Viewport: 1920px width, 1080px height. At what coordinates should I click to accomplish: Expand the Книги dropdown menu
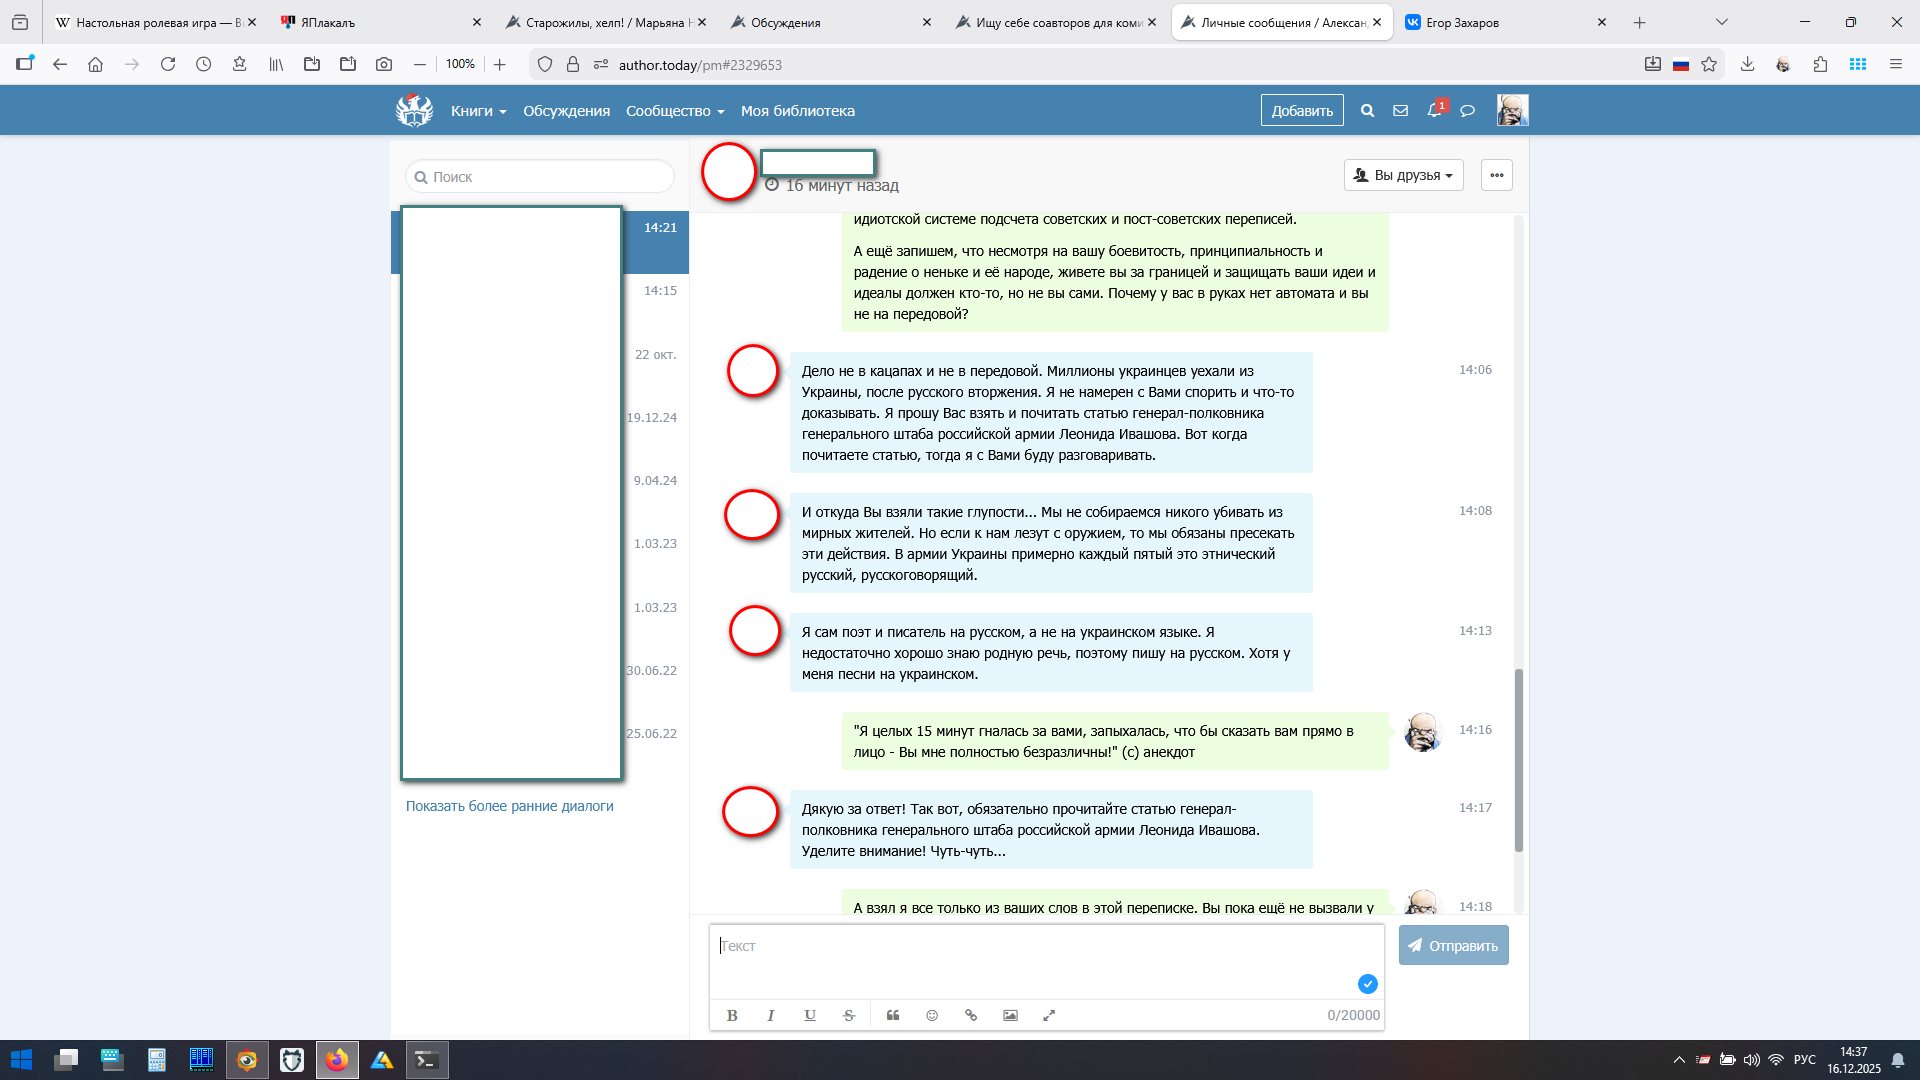[478, 111]
